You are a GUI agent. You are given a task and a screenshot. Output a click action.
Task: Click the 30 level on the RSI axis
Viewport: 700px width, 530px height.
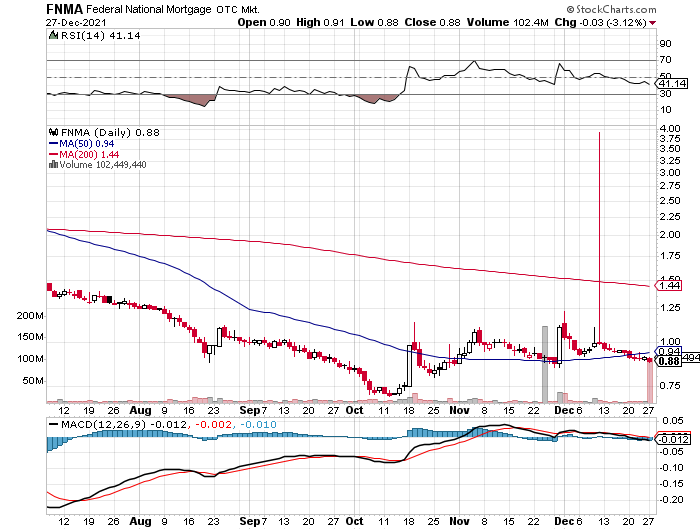[x=665, y=94]
